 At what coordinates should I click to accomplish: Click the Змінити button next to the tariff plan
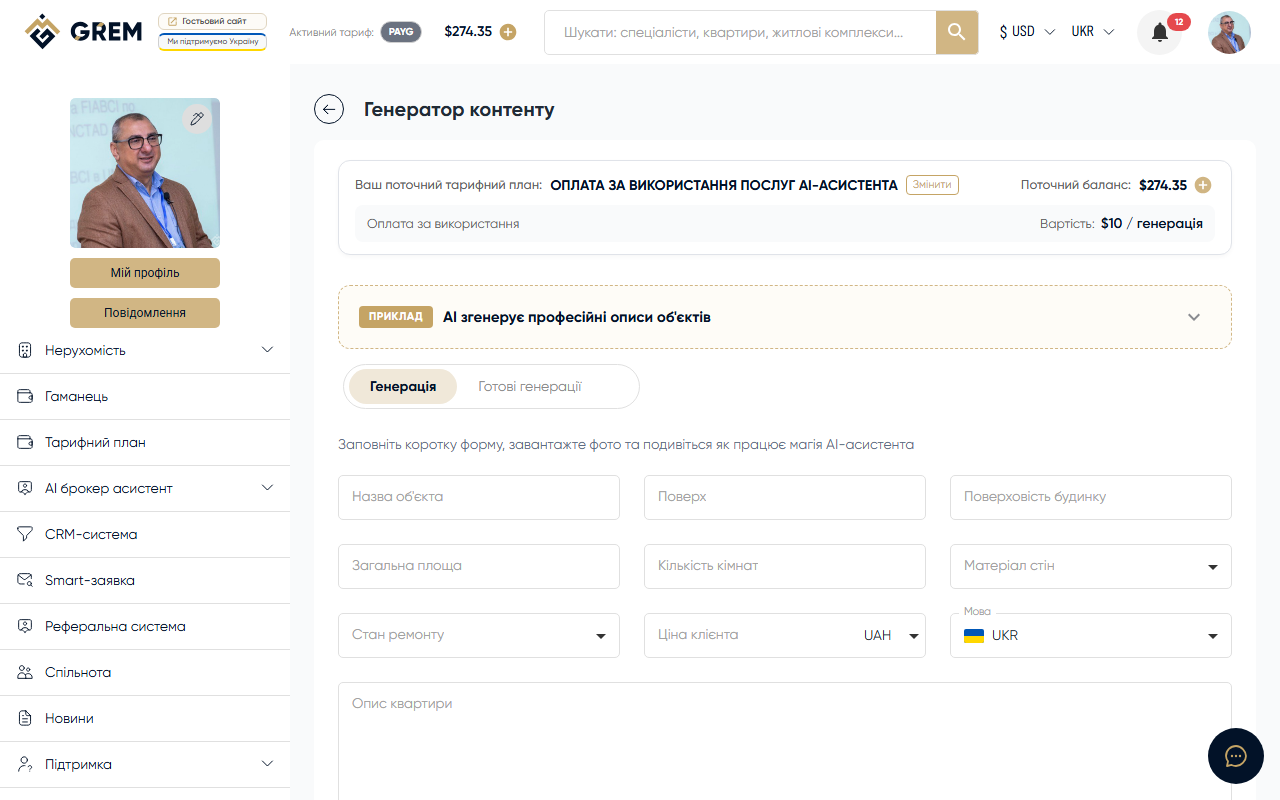pyautogui.click(x=931, y=185)
